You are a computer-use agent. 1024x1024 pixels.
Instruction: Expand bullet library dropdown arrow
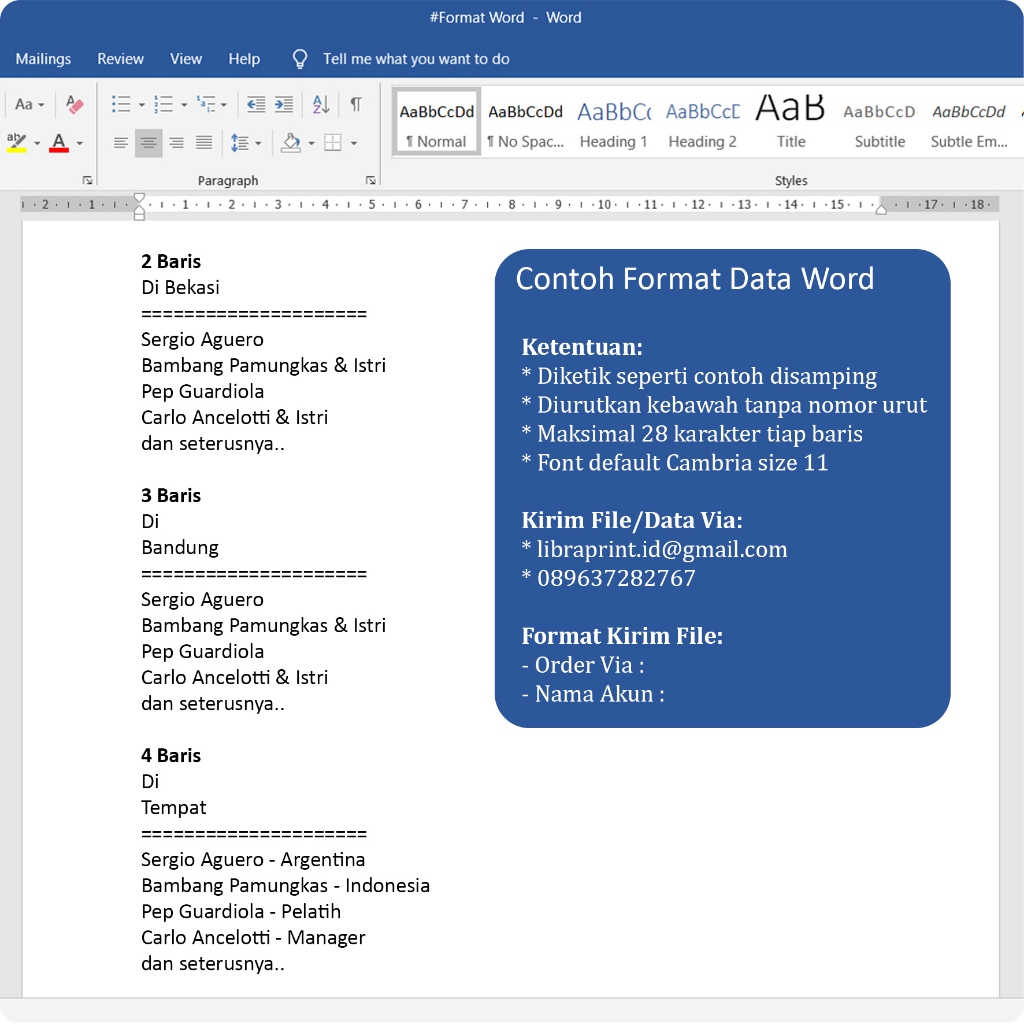click(142, 105)
